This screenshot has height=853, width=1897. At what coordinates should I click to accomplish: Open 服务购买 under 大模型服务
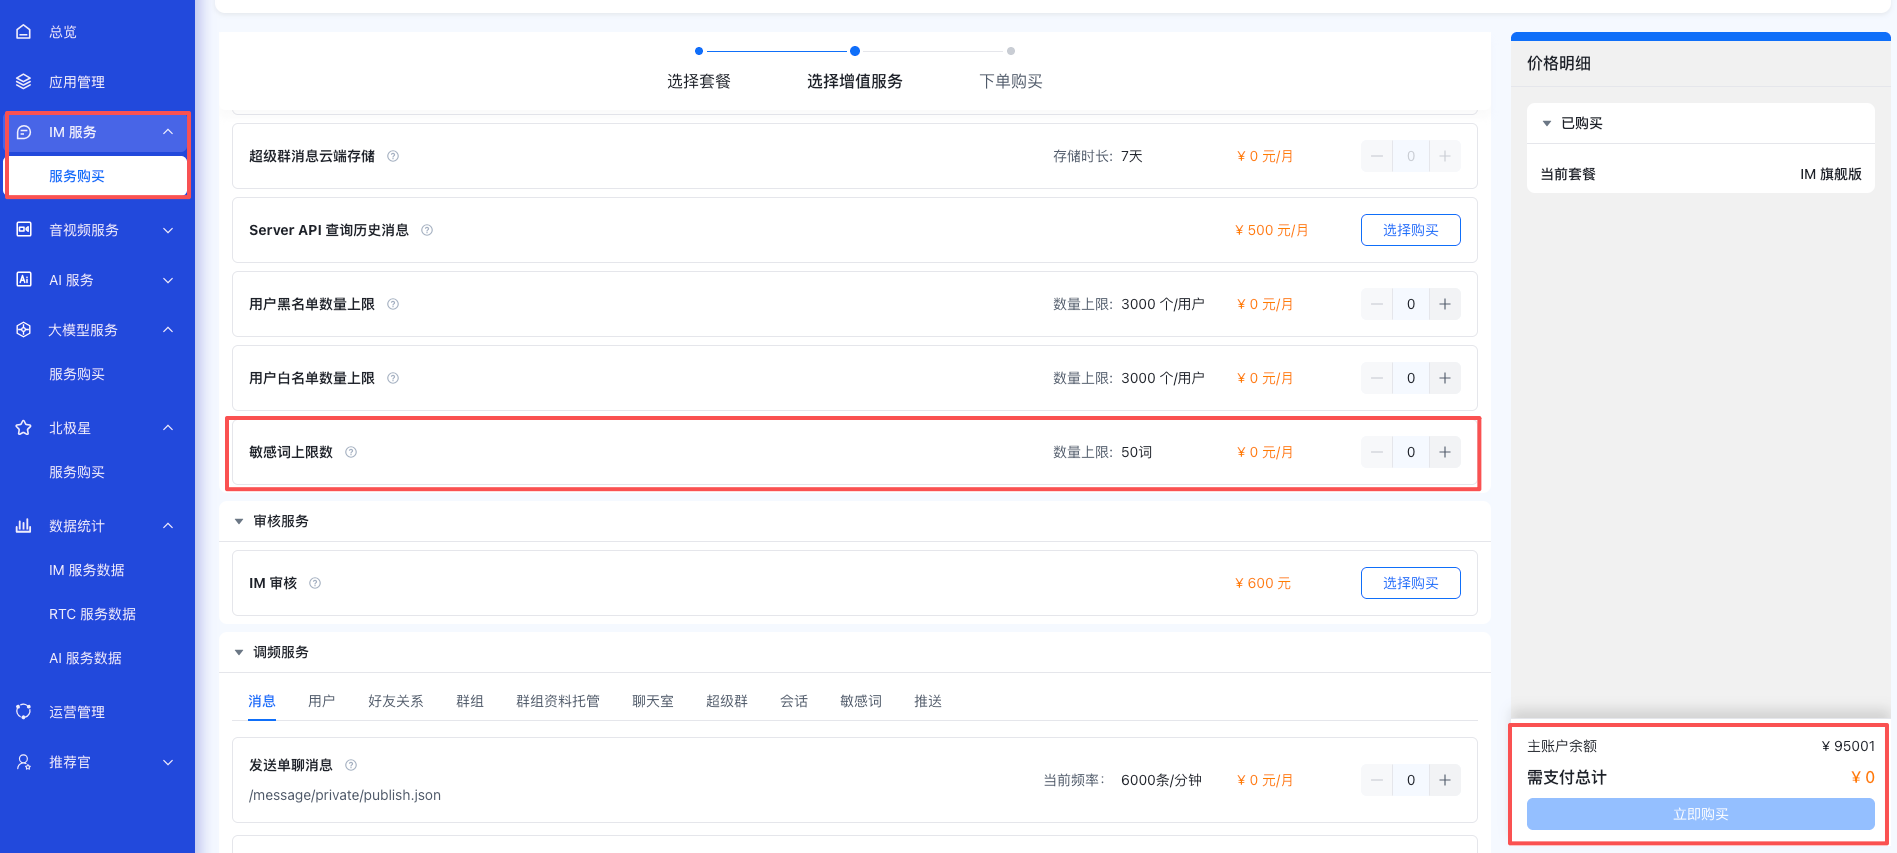click(x=77, y=374)
